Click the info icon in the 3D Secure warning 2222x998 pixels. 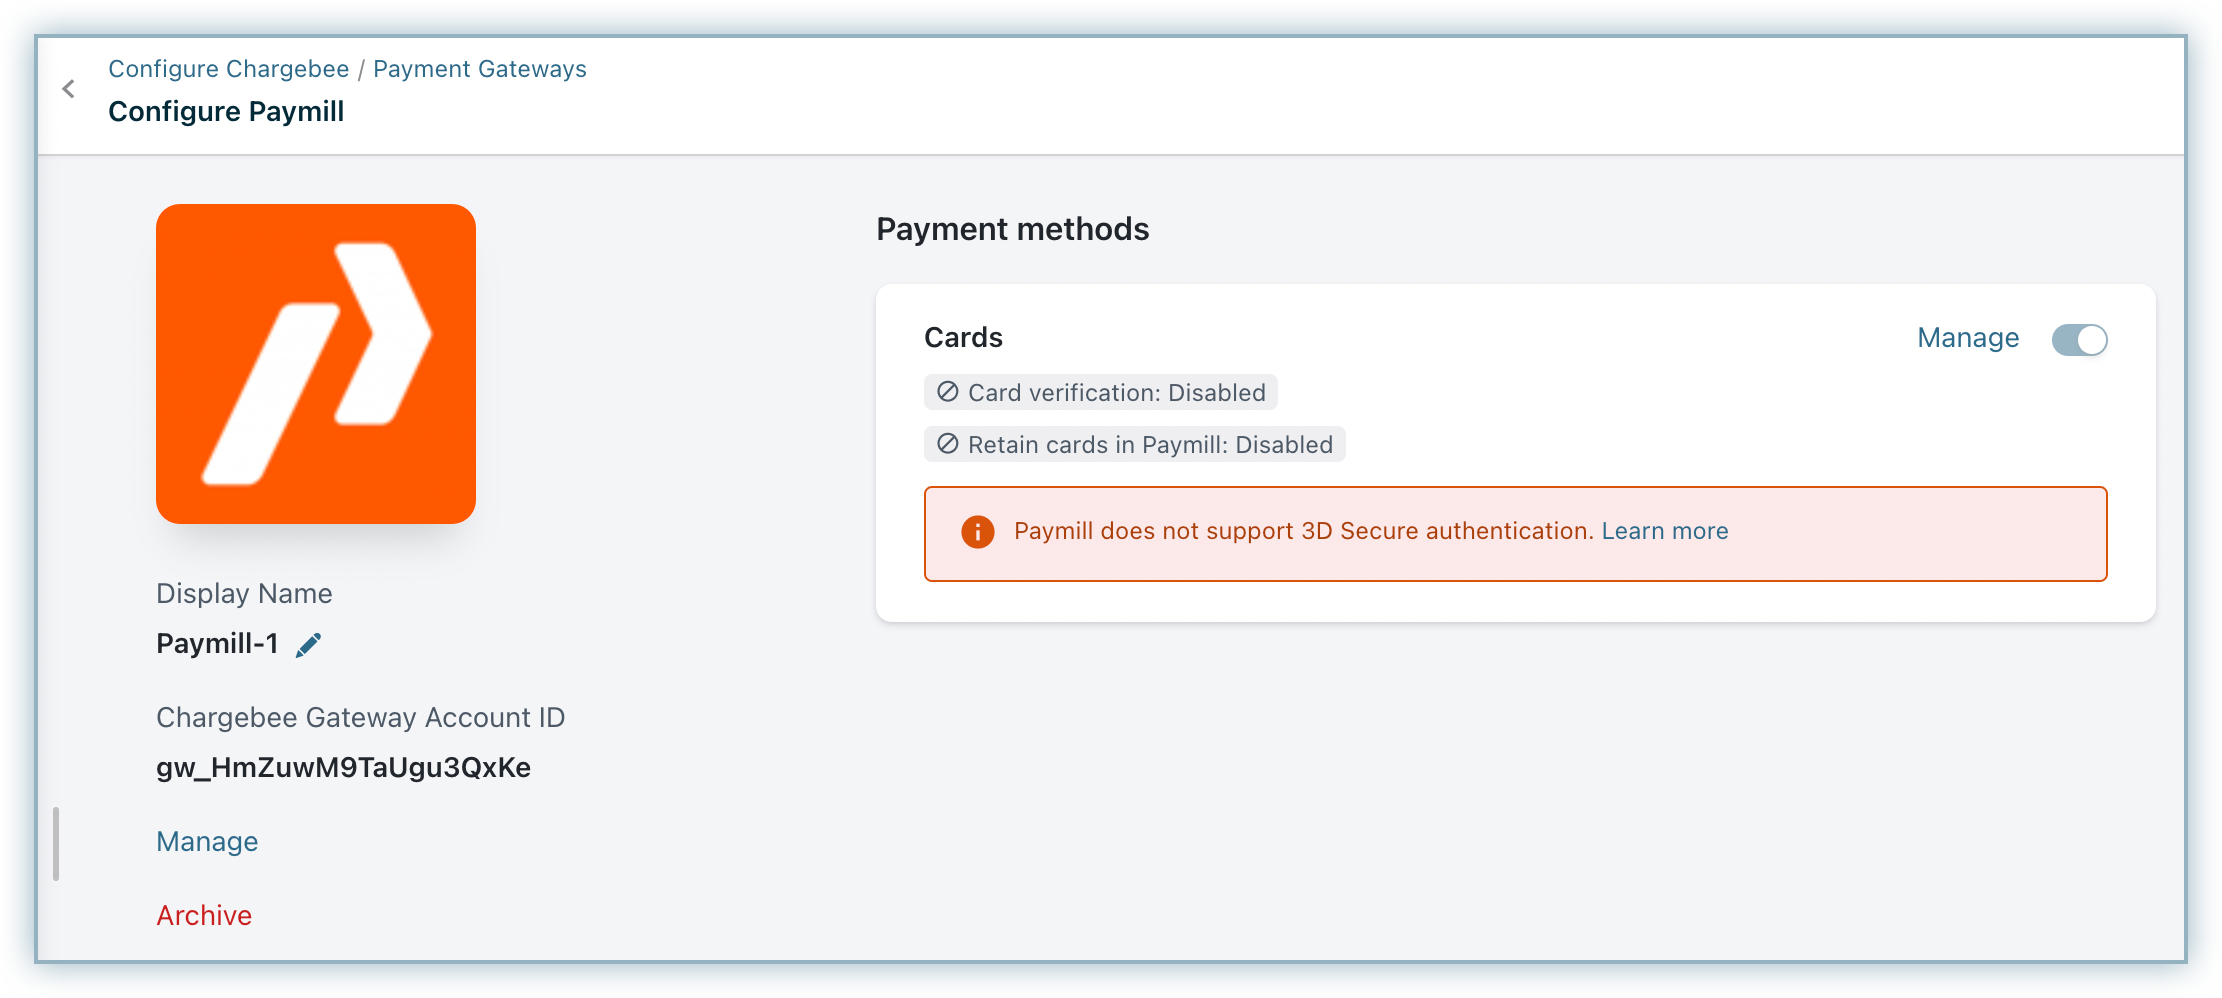click(977, 532)
